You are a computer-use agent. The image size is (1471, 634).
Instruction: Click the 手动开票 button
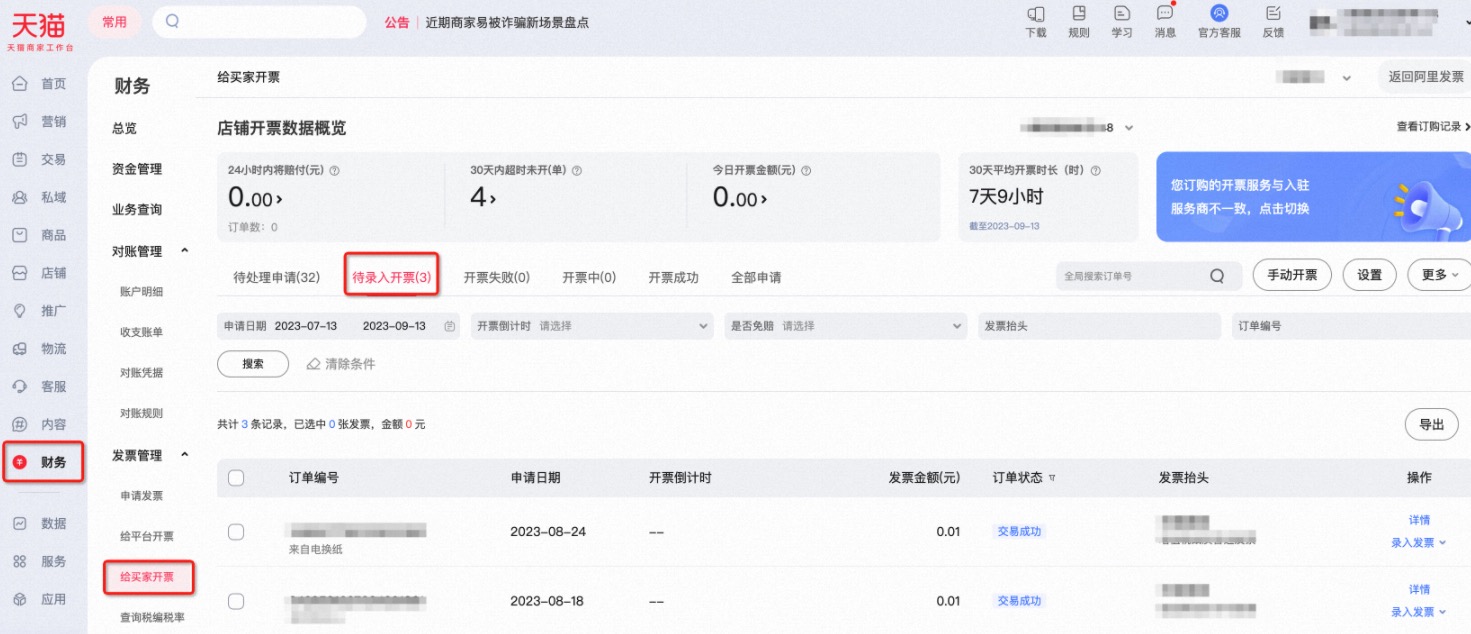point(1292,275)
